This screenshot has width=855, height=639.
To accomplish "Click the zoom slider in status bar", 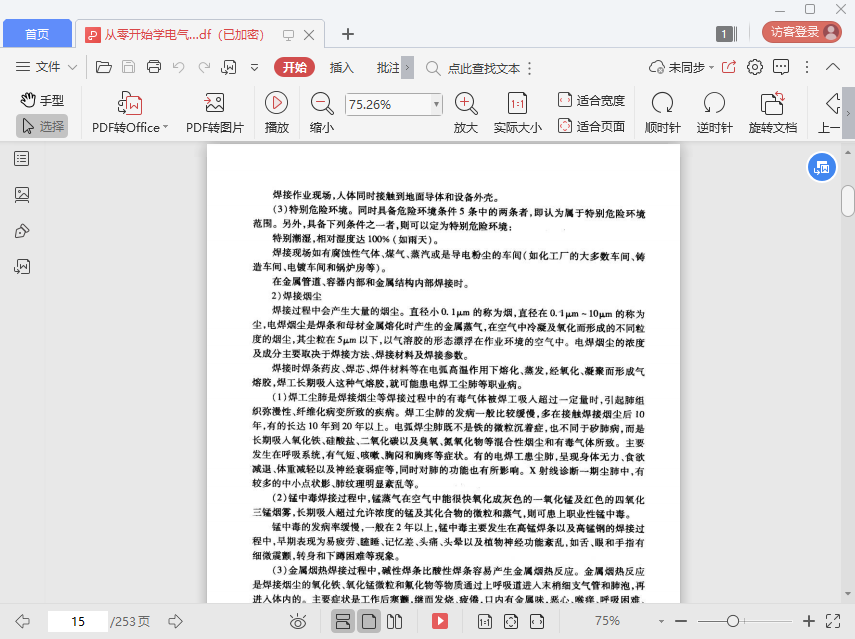I will click(x=733, y=621).
